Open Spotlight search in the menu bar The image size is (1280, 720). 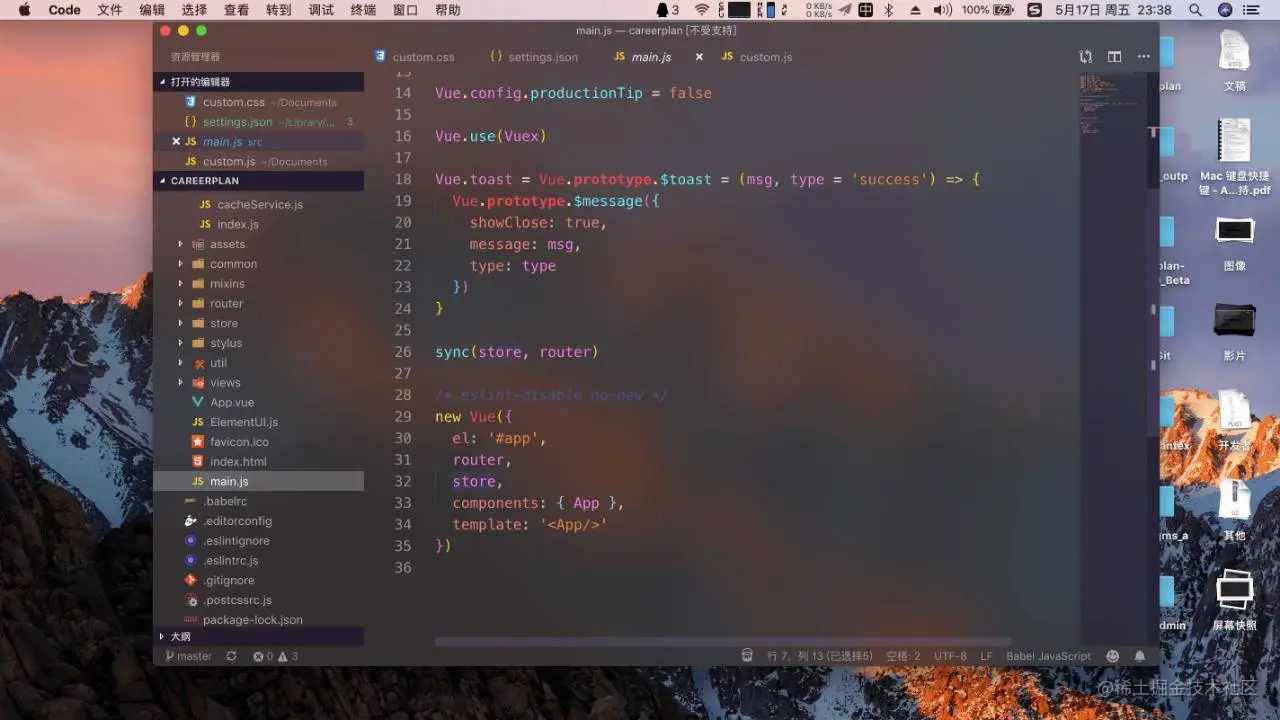[x=1195, y=11]
